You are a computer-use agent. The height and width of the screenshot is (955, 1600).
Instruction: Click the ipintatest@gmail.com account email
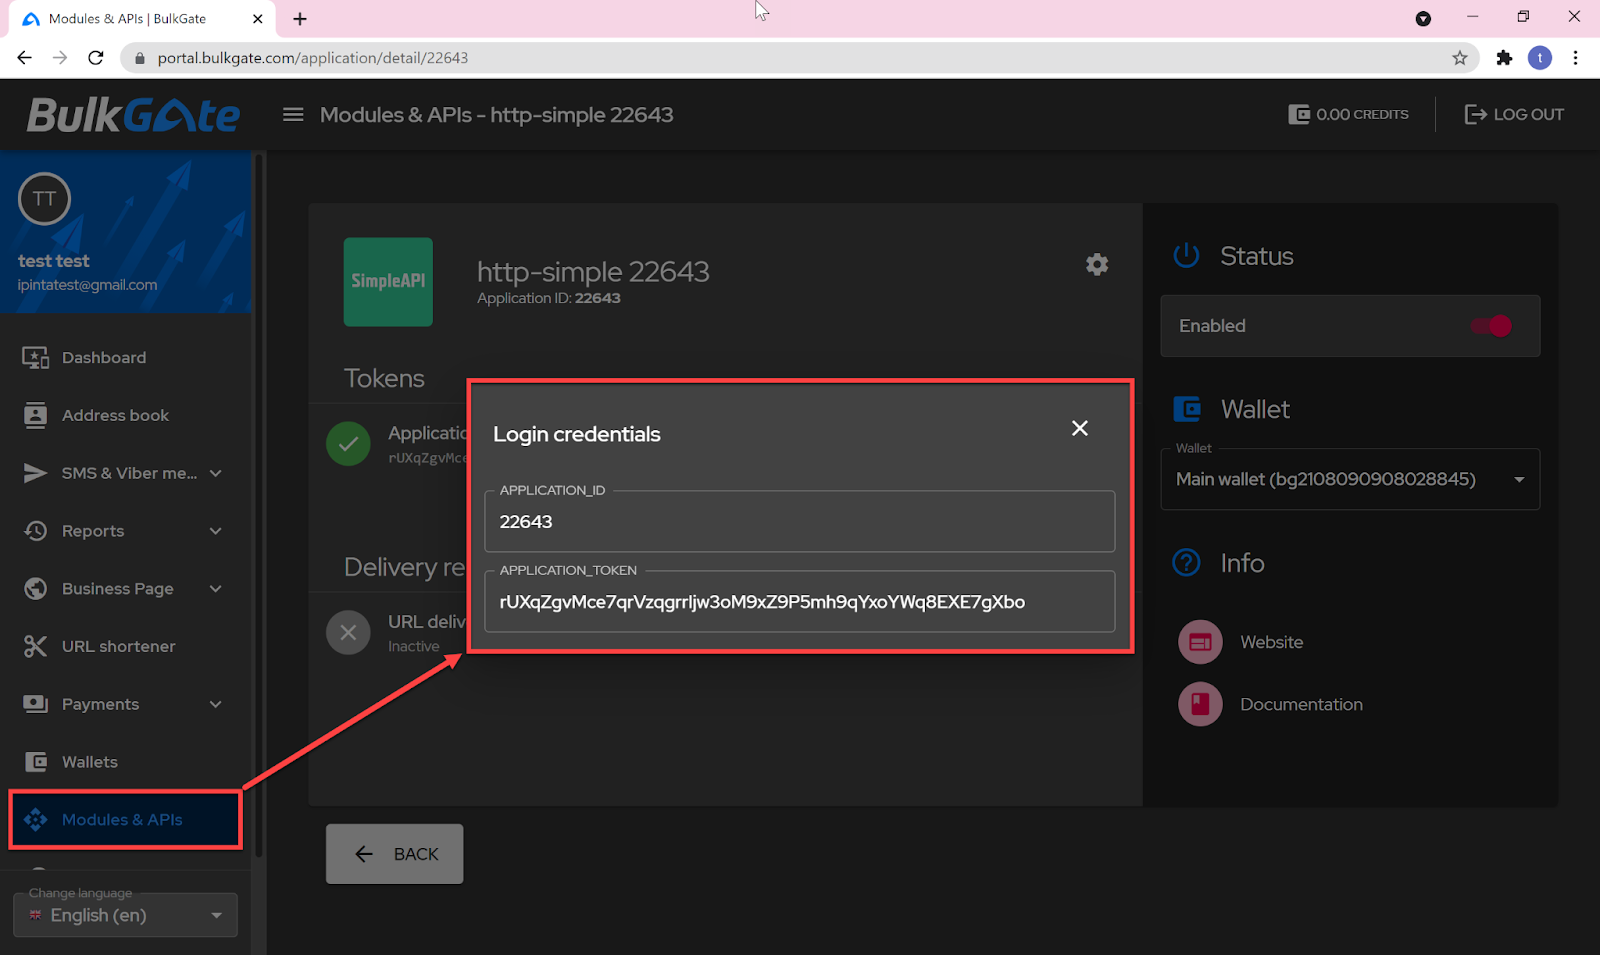pyautogui.click(x=87, y=285)
